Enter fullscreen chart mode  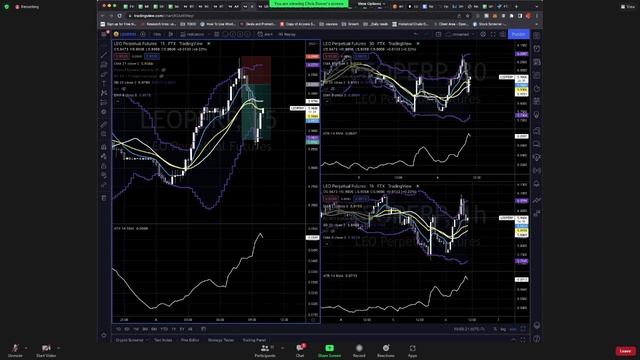point(493,34)
